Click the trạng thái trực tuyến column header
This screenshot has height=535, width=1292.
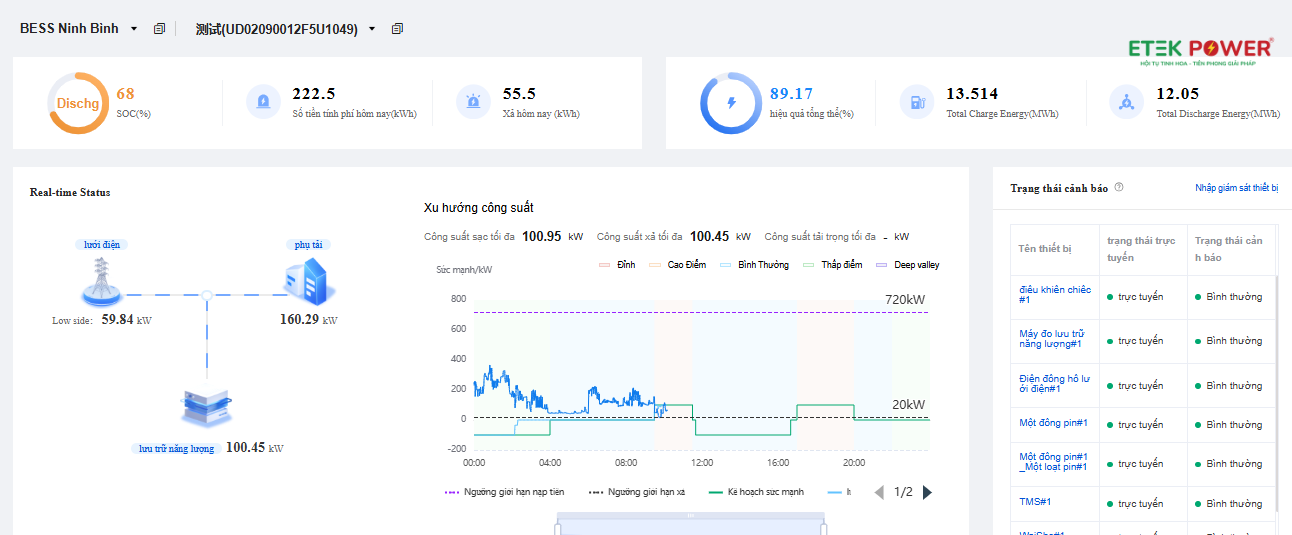[x=1141, y=249]
